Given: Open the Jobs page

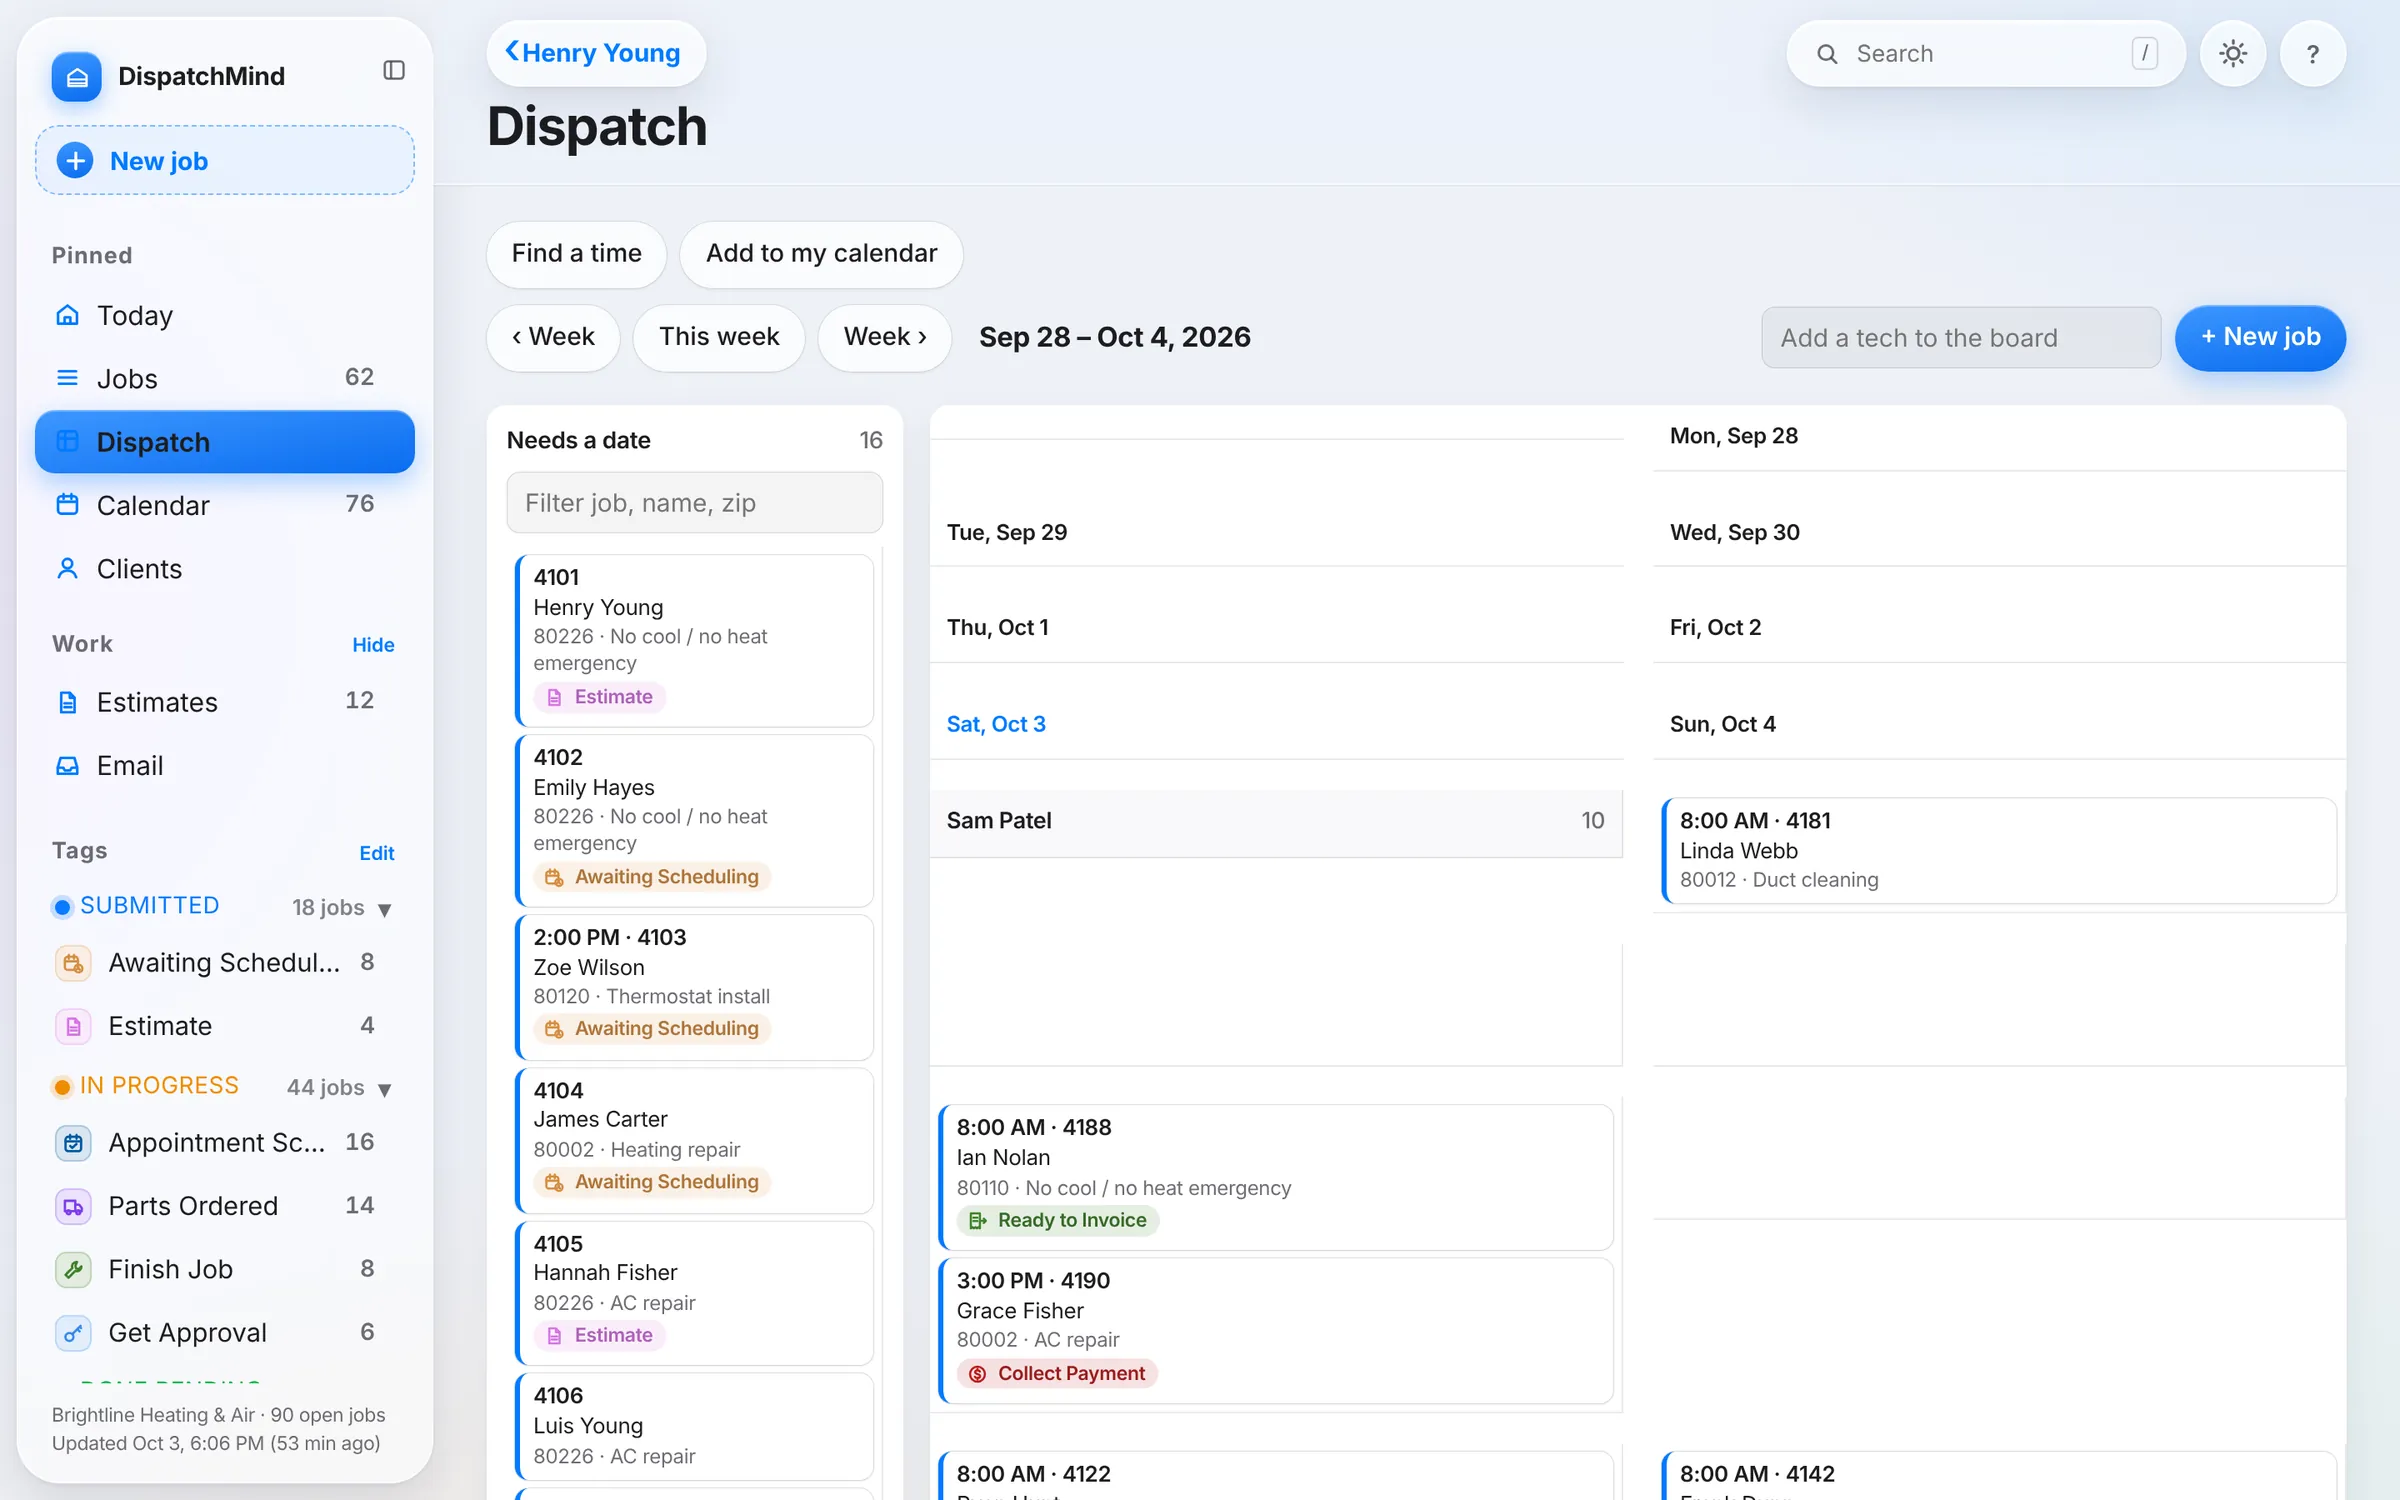Looking at the screenshot, I should pos(225,378).
